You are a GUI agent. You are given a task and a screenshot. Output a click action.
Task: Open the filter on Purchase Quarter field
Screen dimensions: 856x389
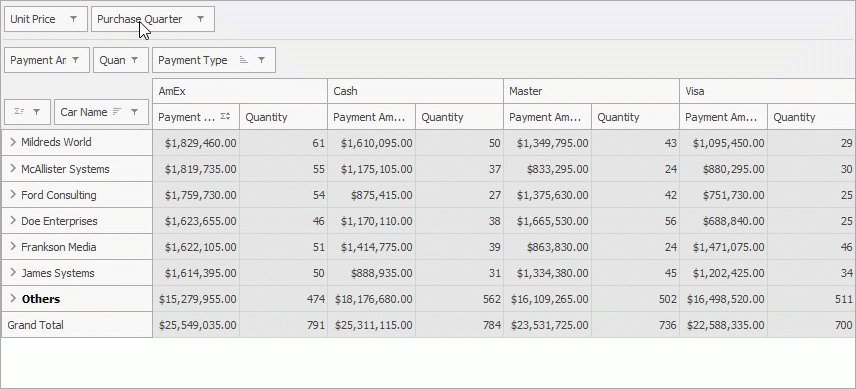tap(200, 19)
